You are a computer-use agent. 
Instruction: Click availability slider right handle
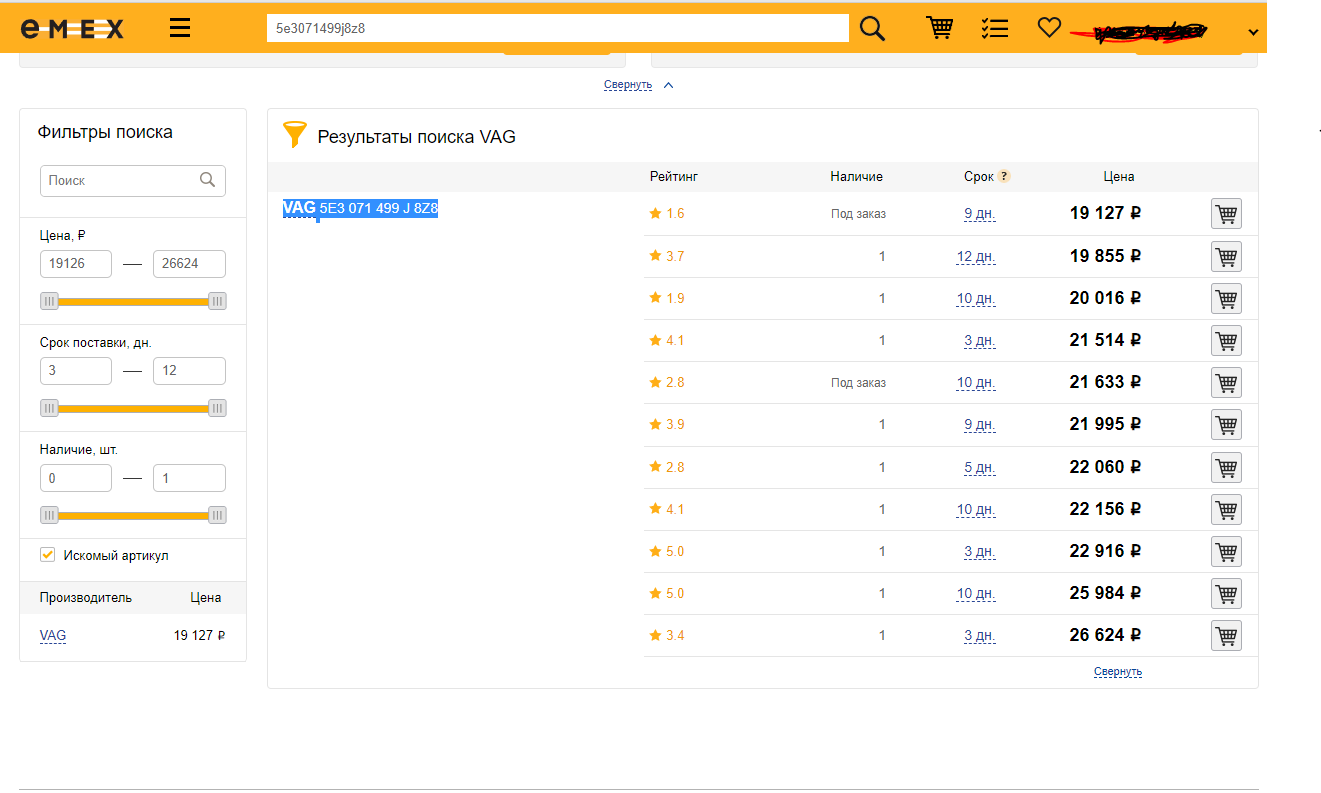coord(217,515)
